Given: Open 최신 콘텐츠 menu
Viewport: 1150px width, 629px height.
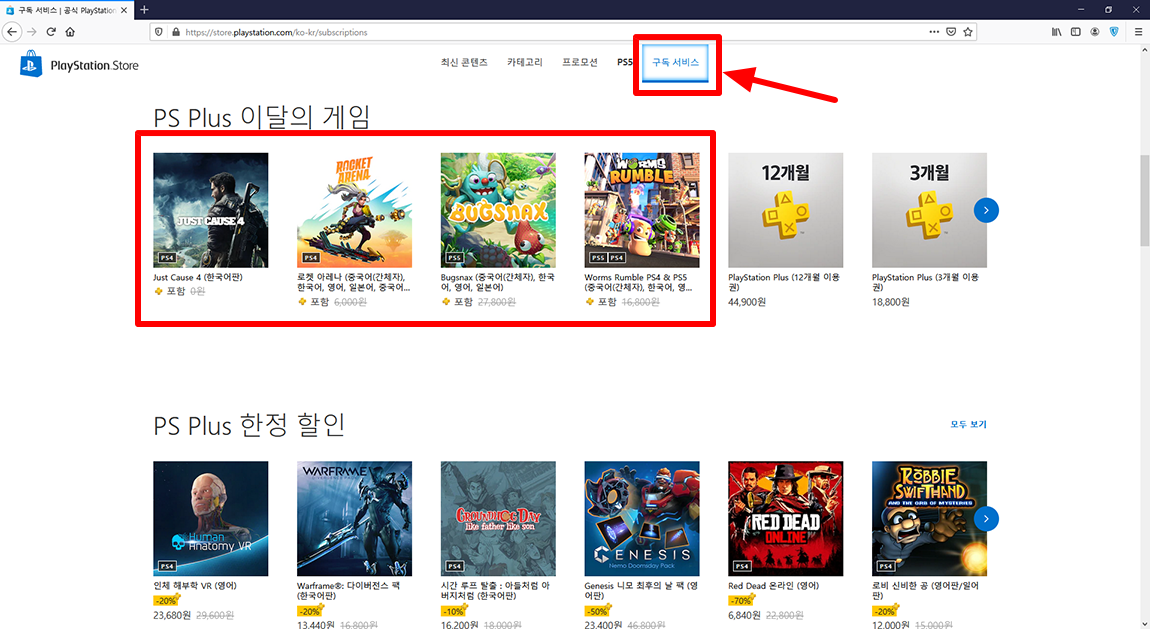Looking at the screenshot, I should tap(464, 62).
